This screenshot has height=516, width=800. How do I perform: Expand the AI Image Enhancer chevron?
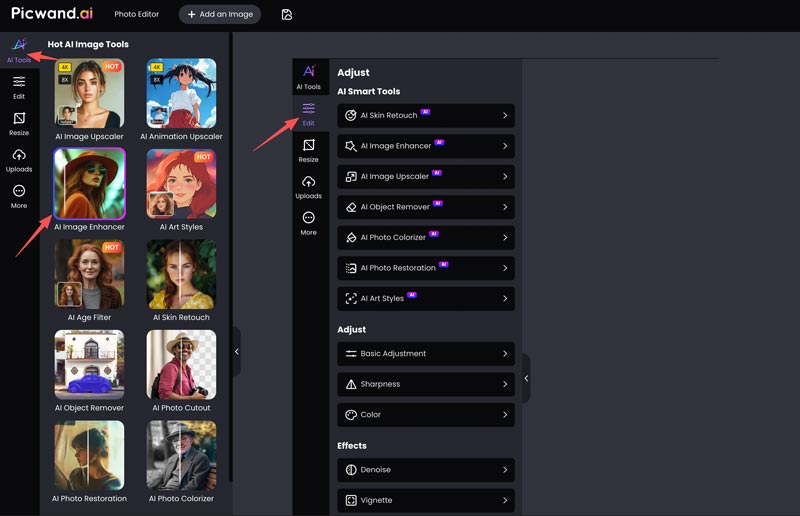tap(505, 146)
